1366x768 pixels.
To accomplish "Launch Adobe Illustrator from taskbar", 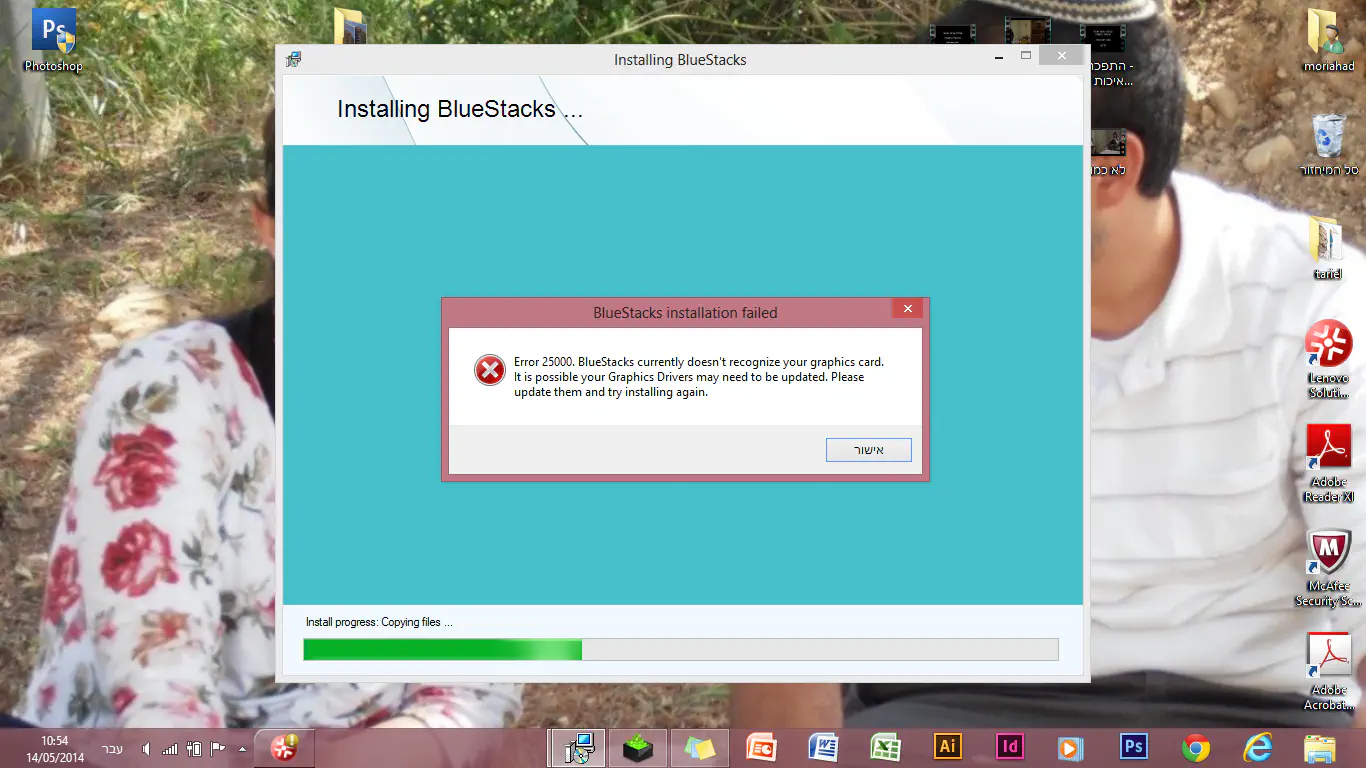I will click(947, 747).
